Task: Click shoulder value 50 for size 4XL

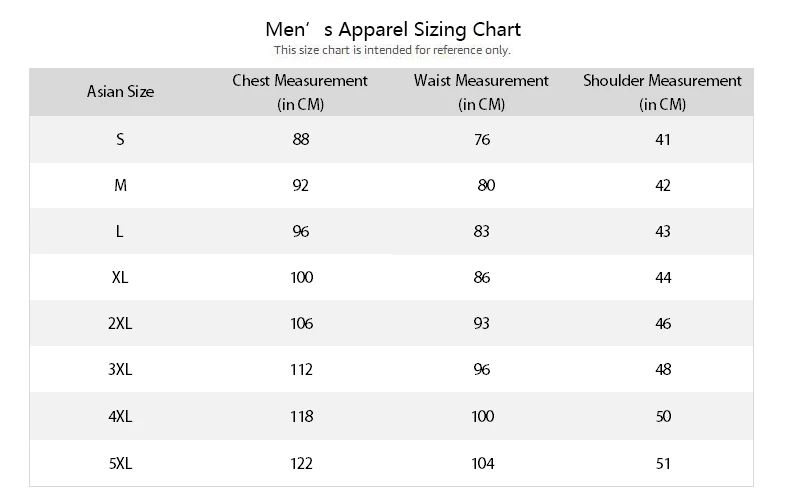Action: (x=663, y=416)
